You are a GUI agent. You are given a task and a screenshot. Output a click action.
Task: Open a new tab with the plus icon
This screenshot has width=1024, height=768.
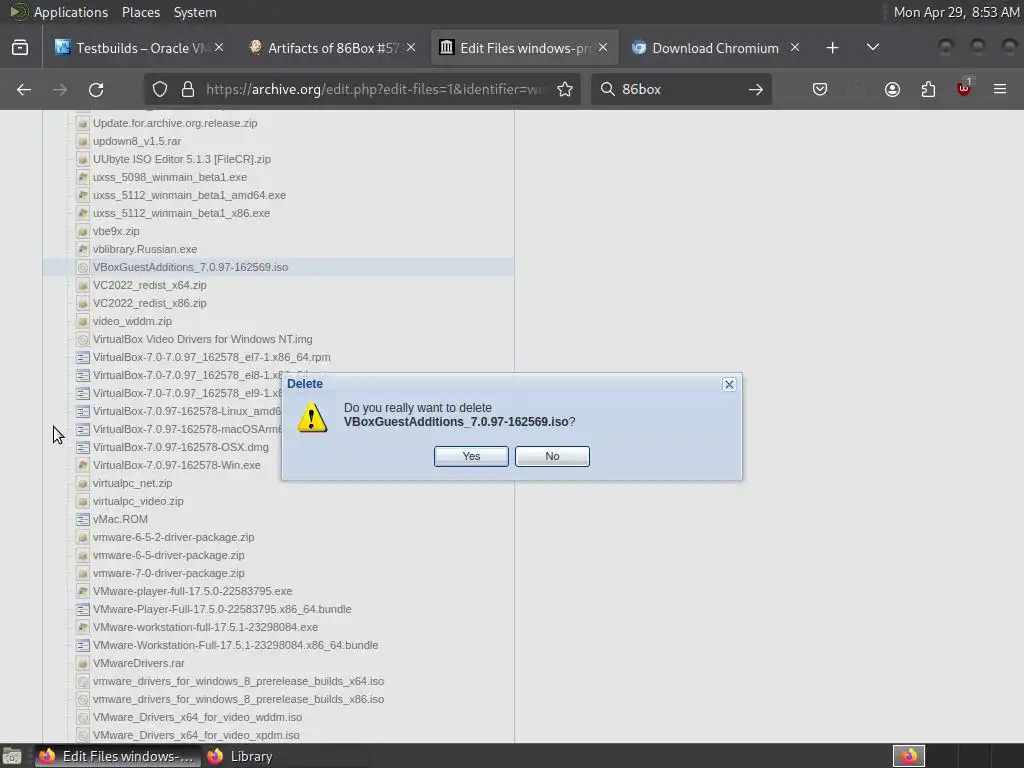click(x=832, y=48)
